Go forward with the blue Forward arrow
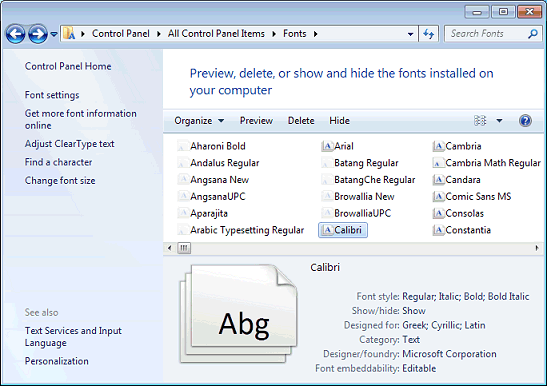Viewport: 547px width, 386px height. (38, 34)
